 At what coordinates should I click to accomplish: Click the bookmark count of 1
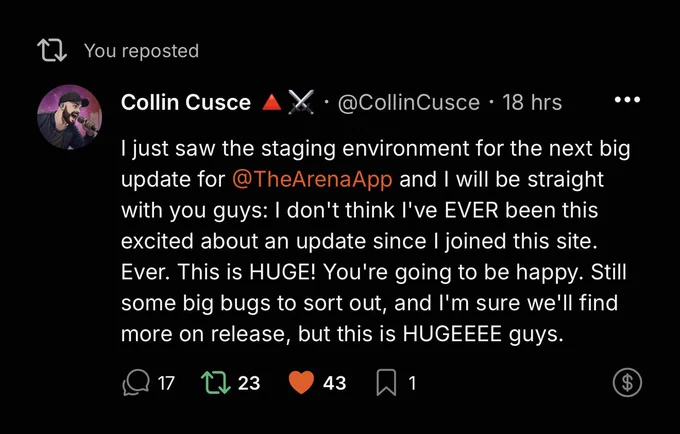(x=412, y=383)
